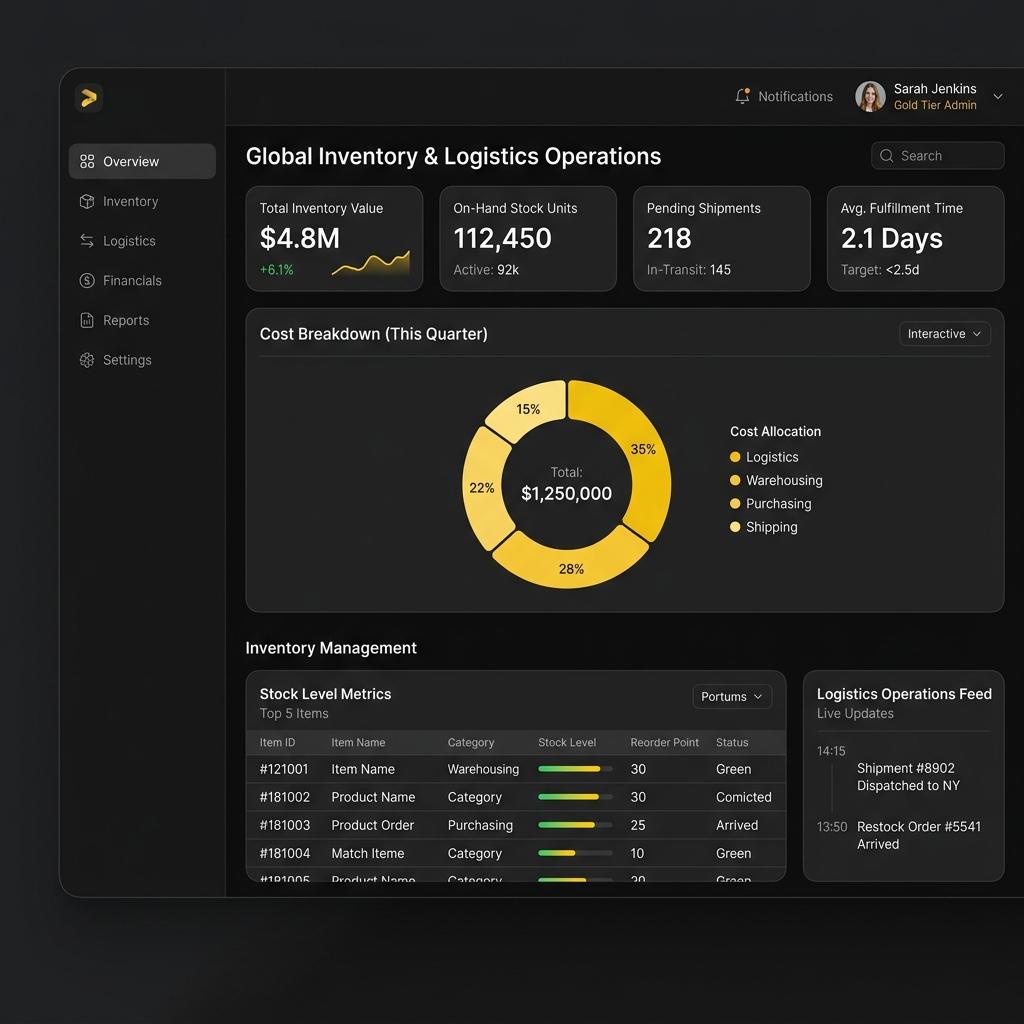Open the Total Inventory Value card
This screenshot has height=1024, width=1024.
(334, 238)
